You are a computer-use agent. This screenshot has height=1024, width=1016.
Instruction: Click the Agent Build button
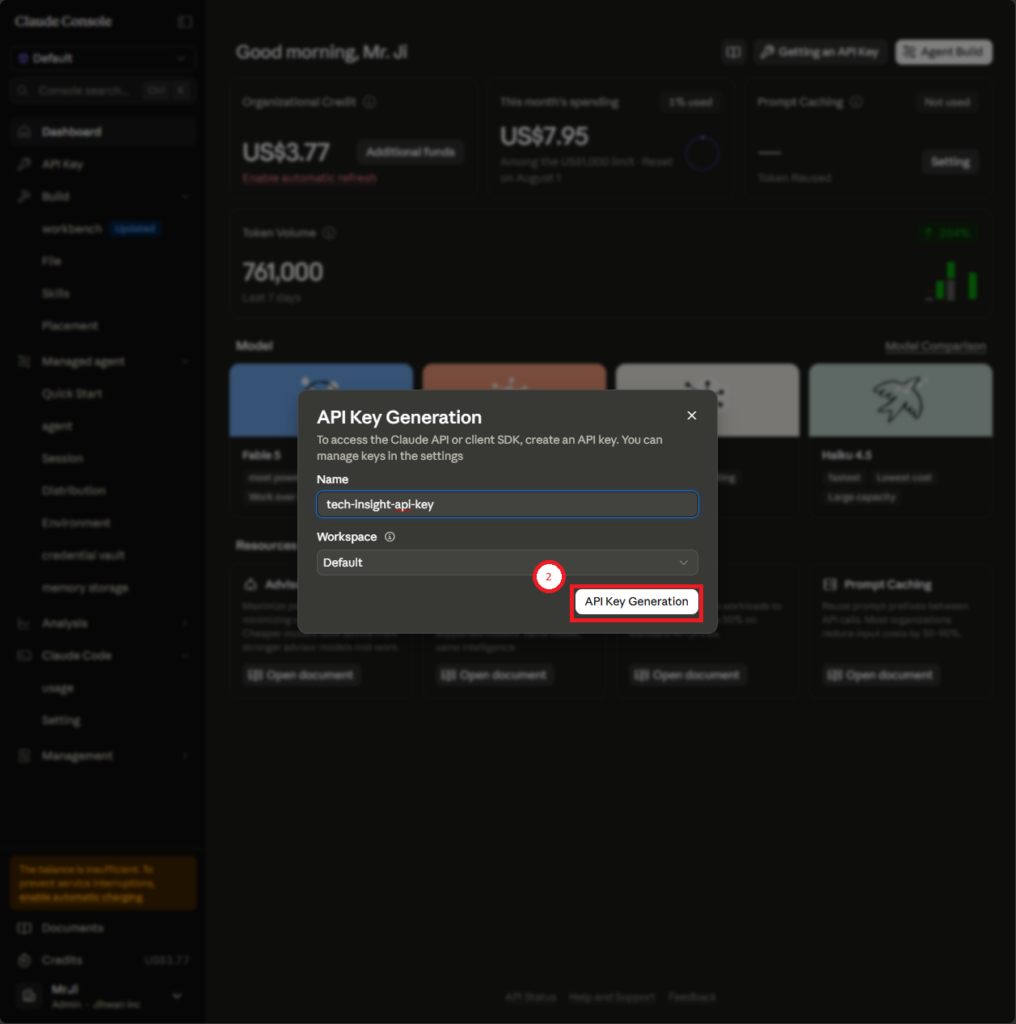[944, 52]
